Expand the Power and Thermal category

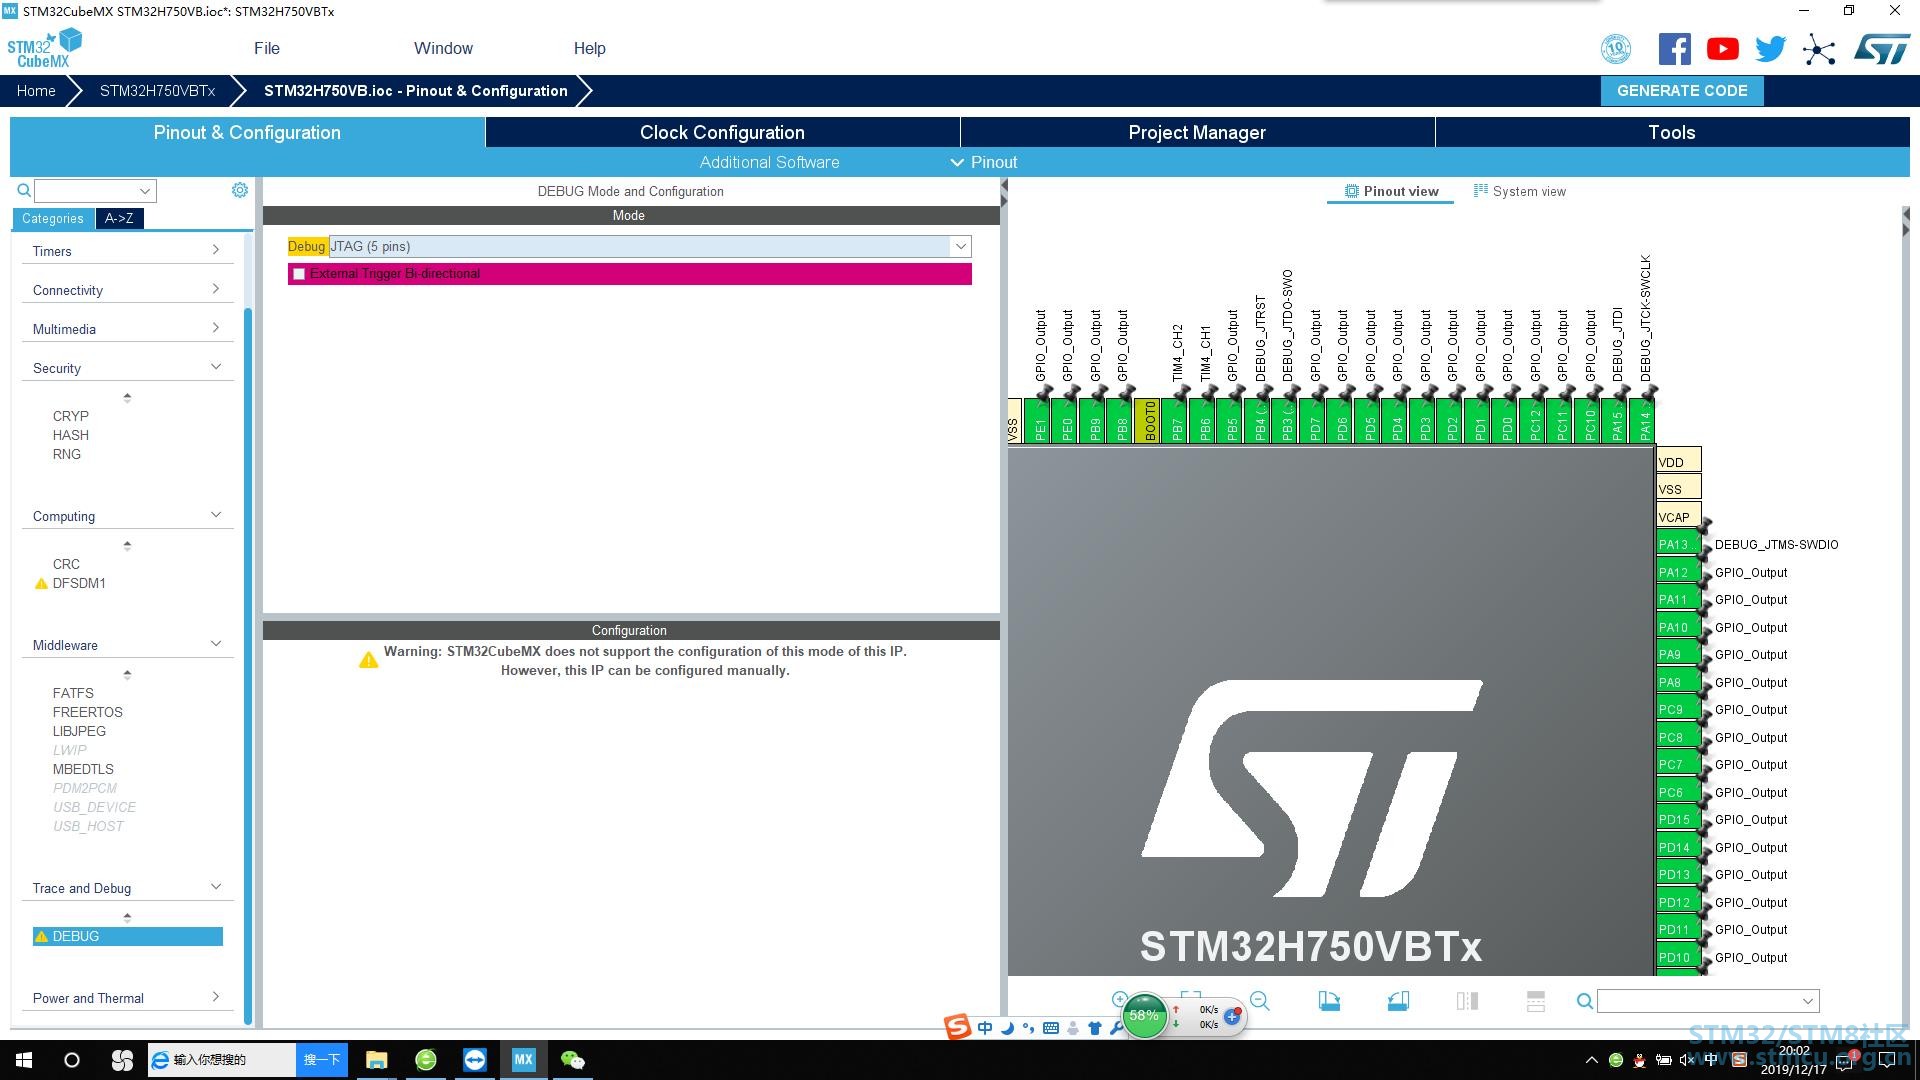[127, 998]
